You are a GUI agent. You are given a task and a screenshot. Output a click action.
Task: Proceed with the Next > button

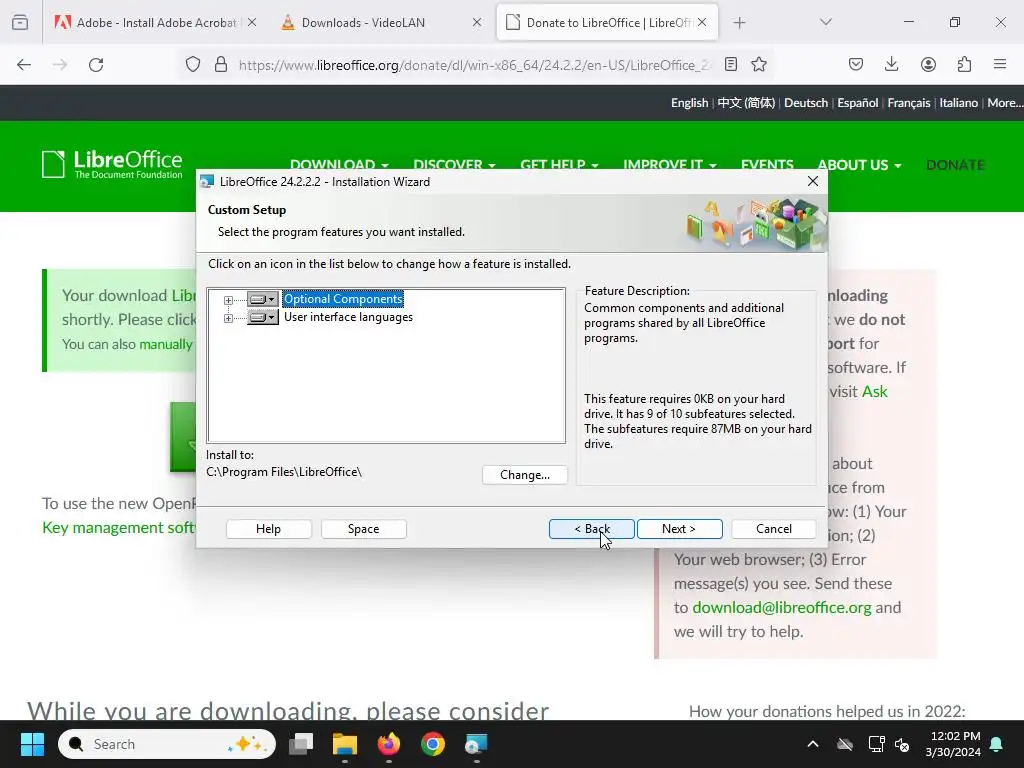(x=679, y=529)
